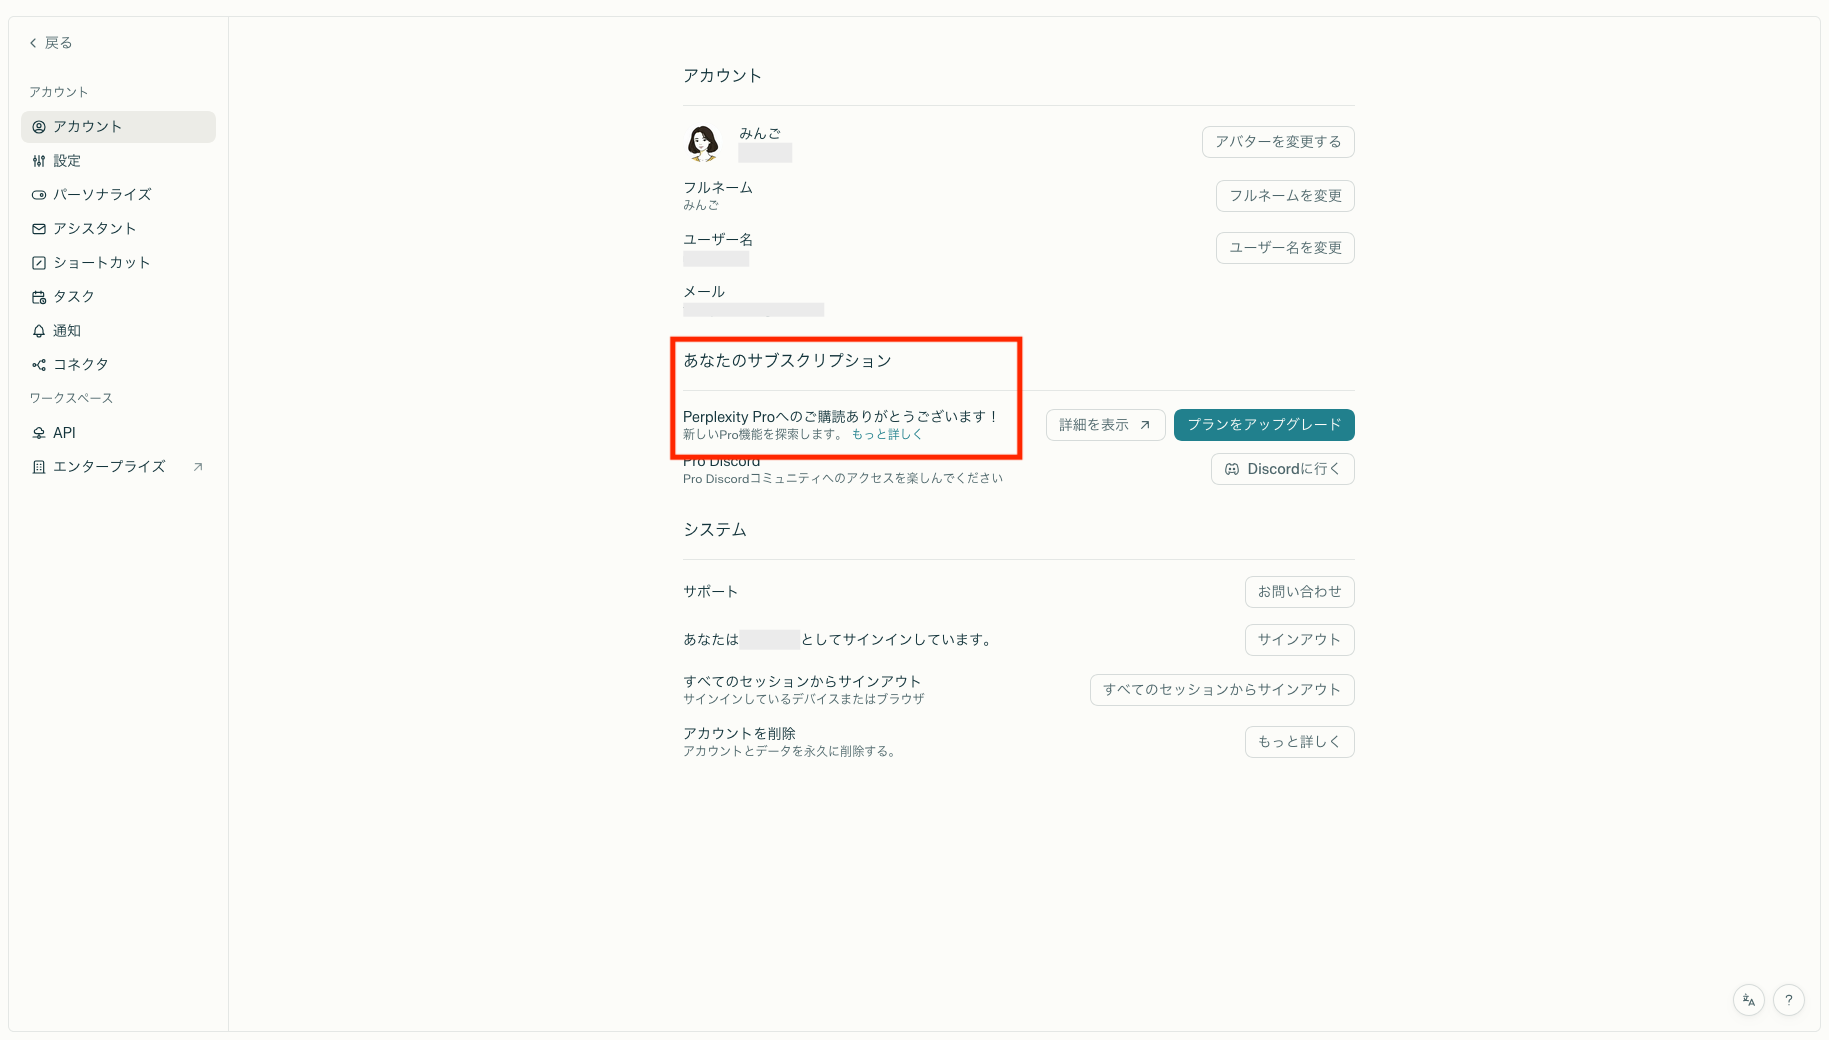
Task: Select the 通知 bell icon
Action: 39,330
